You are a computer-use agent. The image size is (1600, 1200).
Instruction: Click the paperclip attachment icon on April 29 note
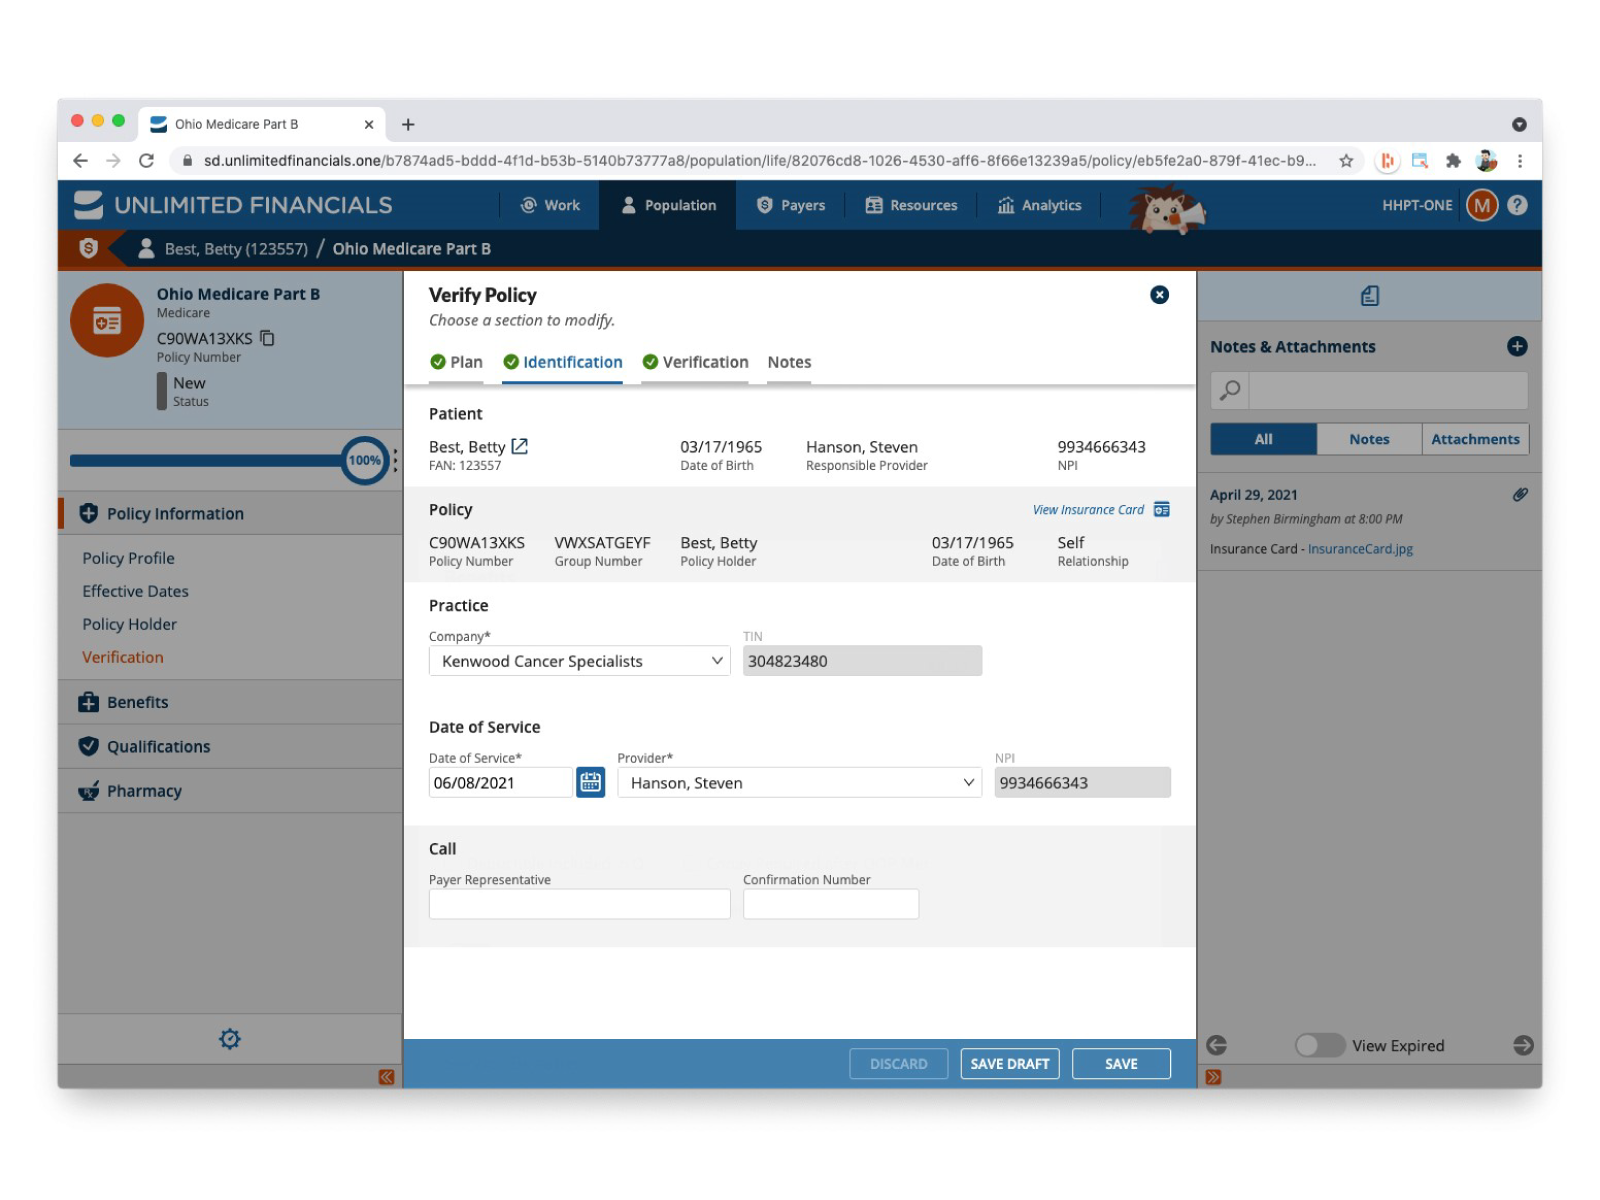tap(1522, 493)
